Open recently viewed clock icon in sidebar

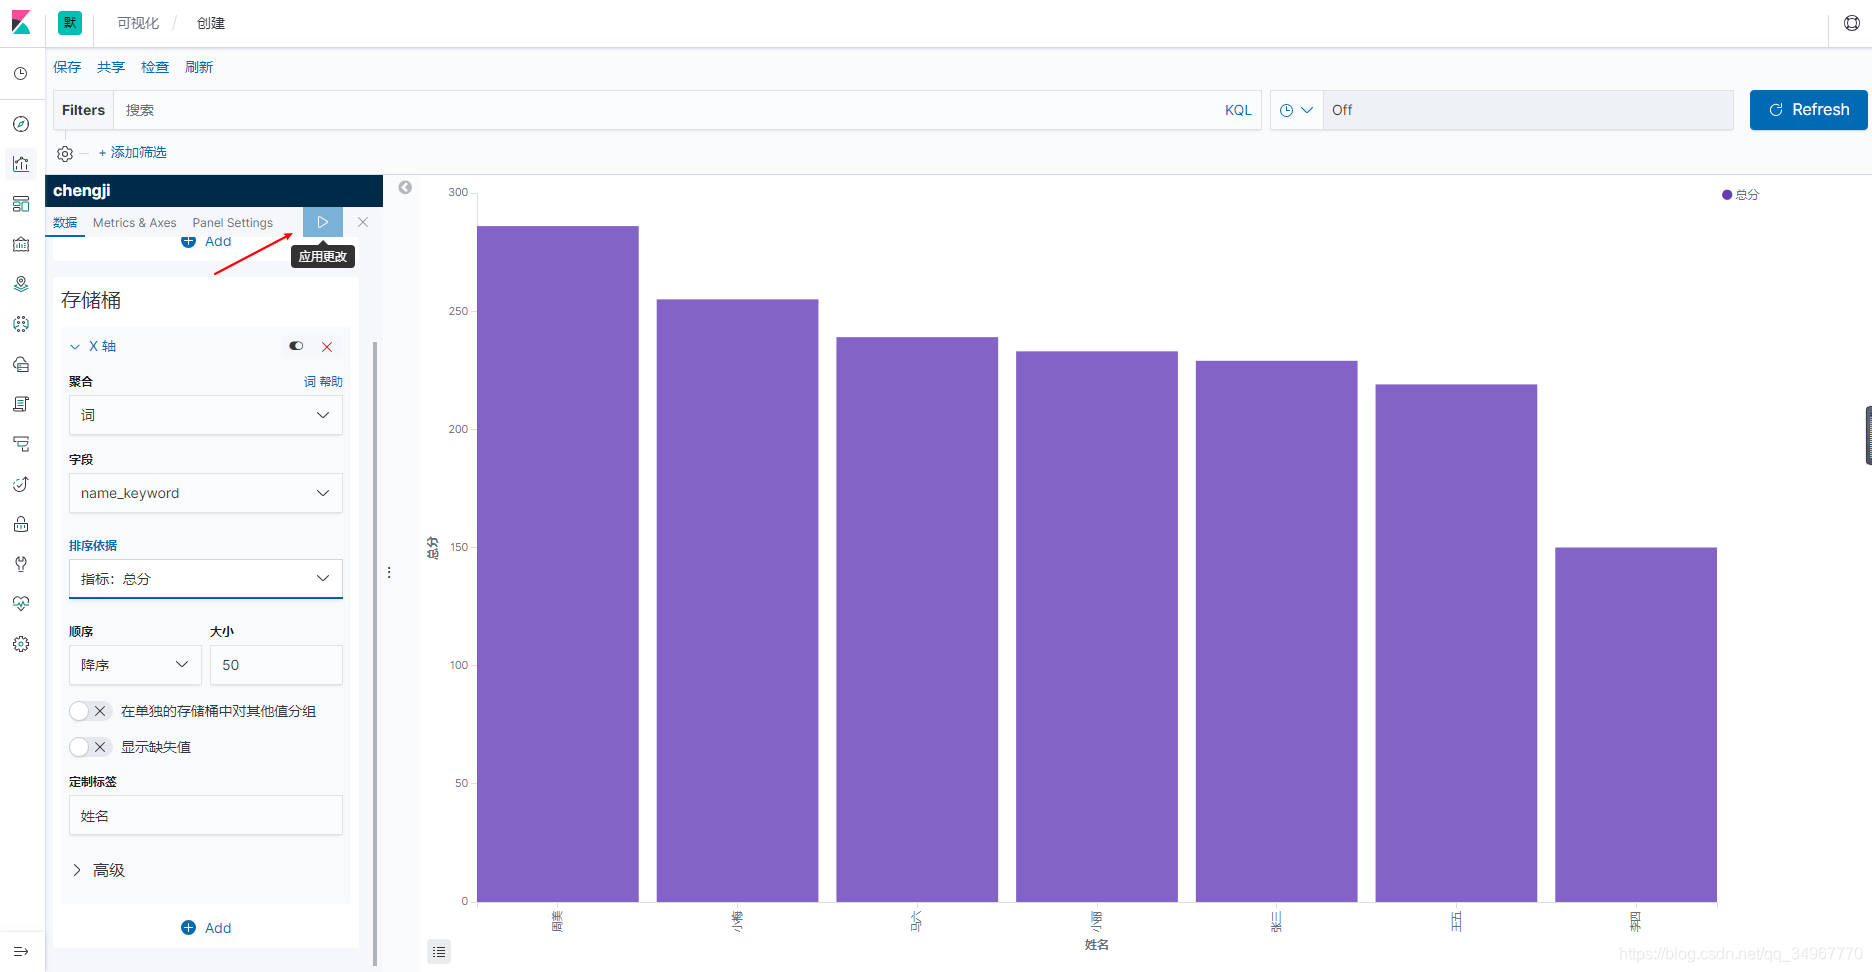click(21, 74)
